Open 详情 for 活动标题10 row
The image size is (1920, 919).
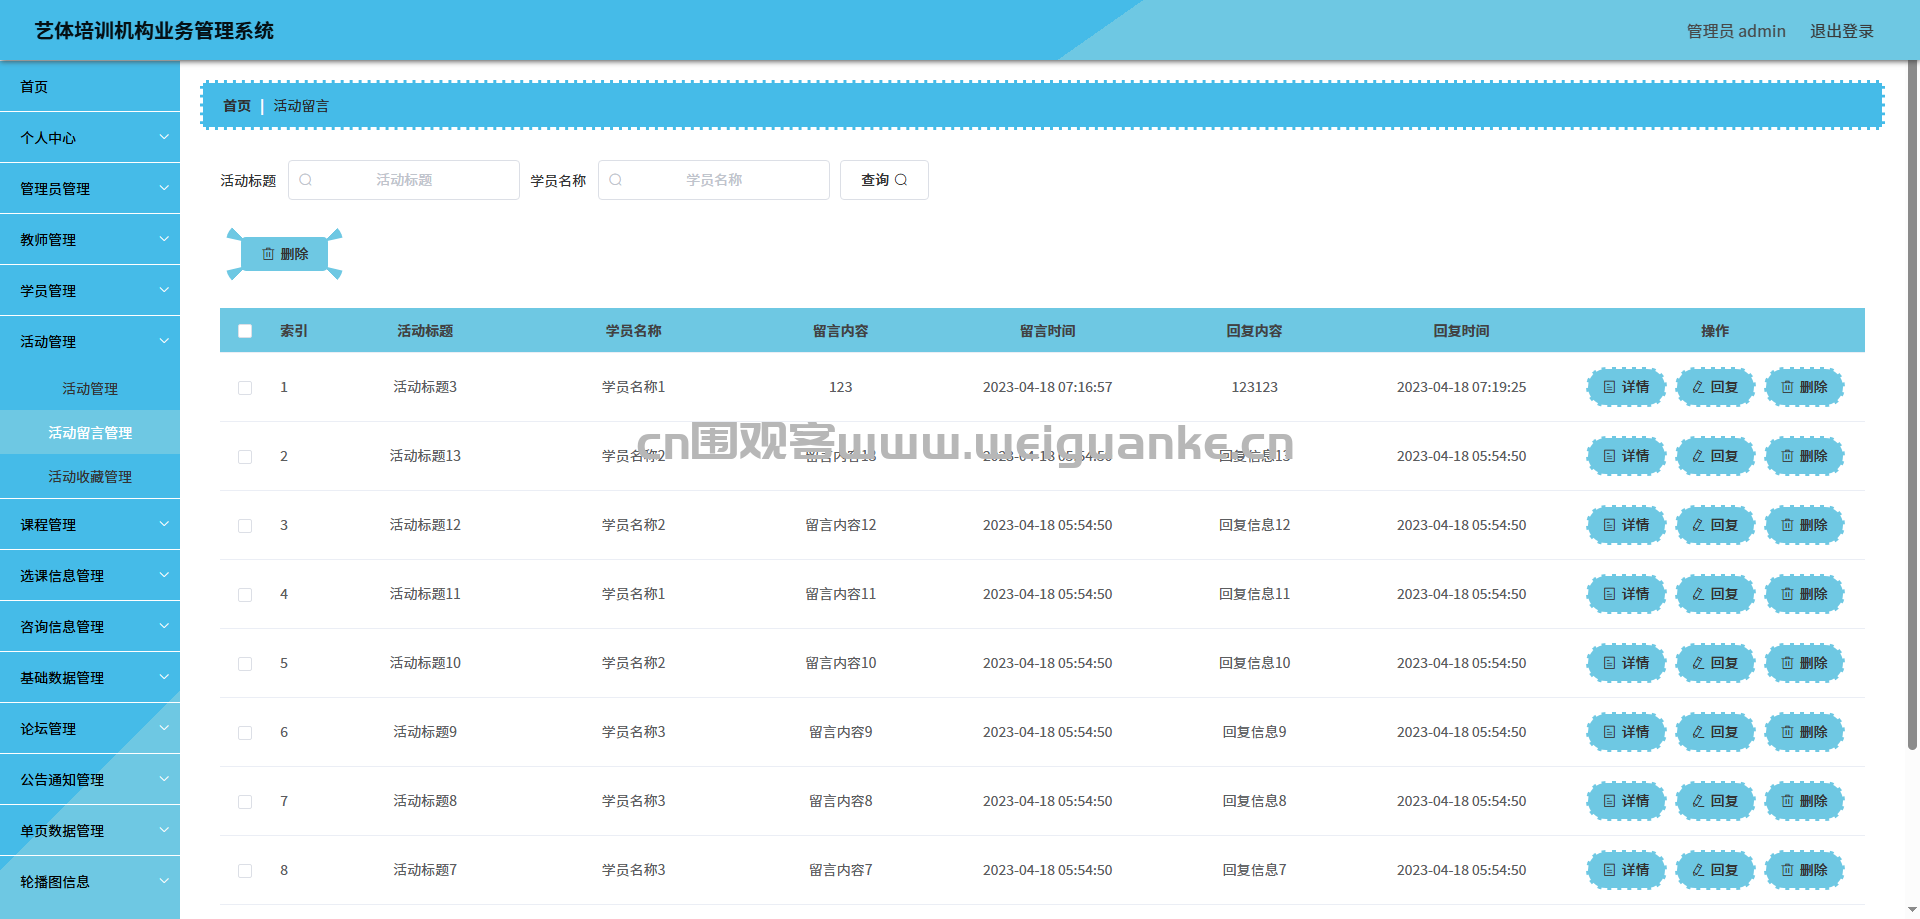(x=1626, y=663)
